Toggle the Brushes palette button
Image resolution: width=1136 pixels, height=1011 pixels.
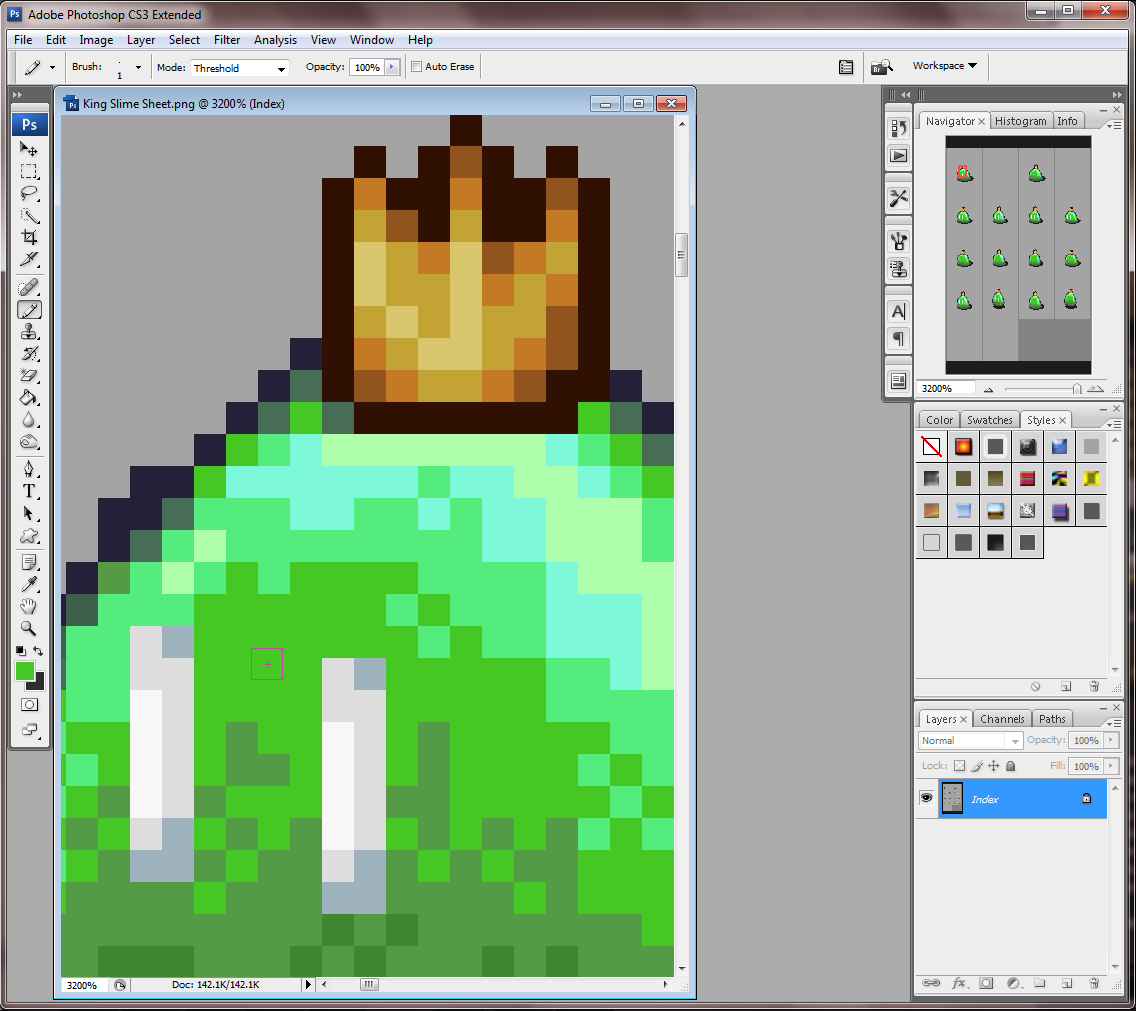coord(898,240)
